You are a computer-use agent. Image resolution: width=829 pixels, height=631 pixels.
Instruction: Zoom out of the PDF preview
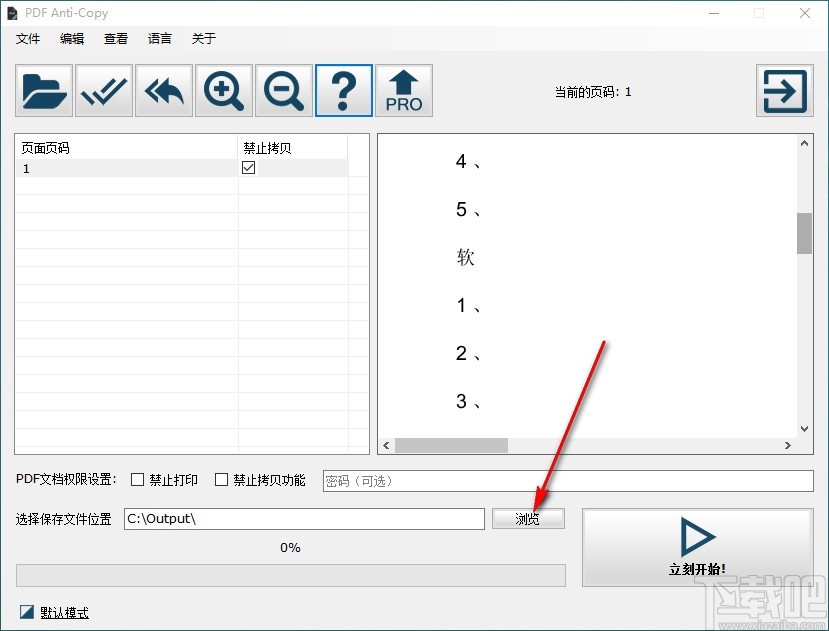click(283, 90)
